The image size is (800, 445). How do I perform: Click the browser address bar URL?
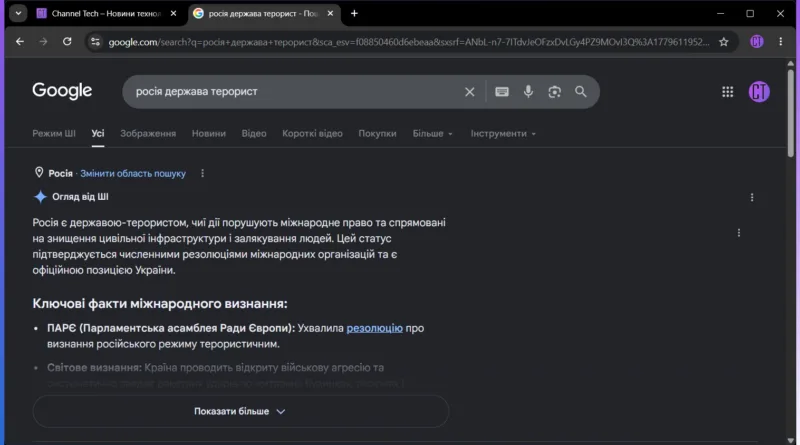tap(408, 42)
